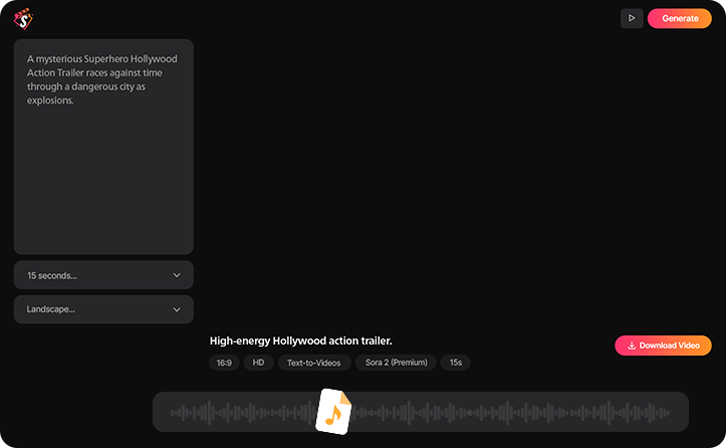Select the HD quality tag
726x448 pixels.
click(258, 362)
